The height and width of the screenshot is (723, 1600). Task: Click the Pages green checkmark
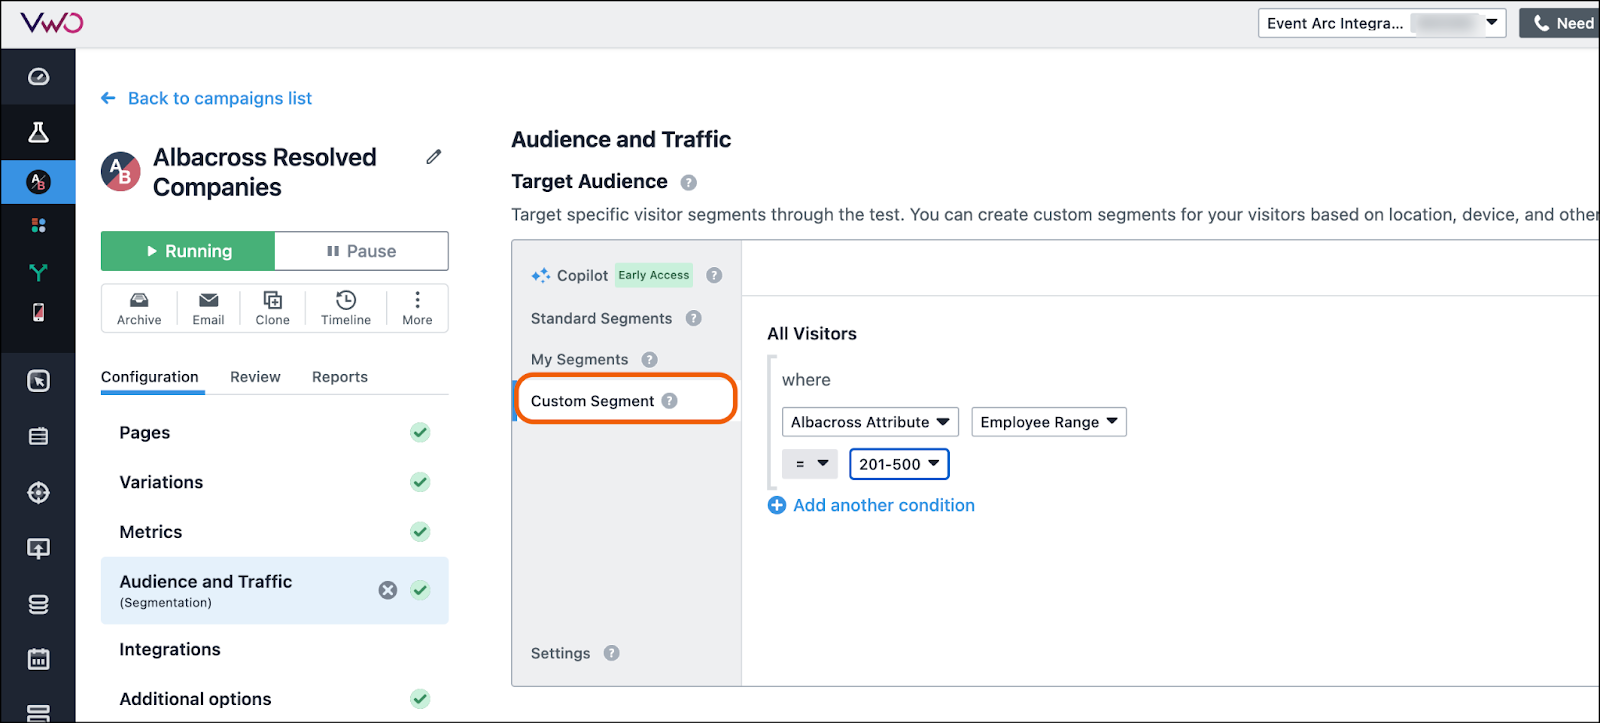pyautogui.click(x=420, y=432)
